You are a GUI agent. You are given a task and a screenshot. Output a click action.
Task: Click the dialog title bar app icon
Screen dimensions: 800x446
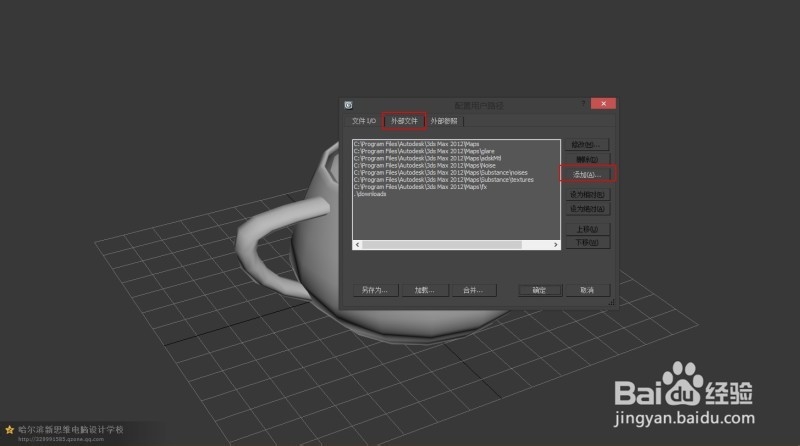pos(348,105)
